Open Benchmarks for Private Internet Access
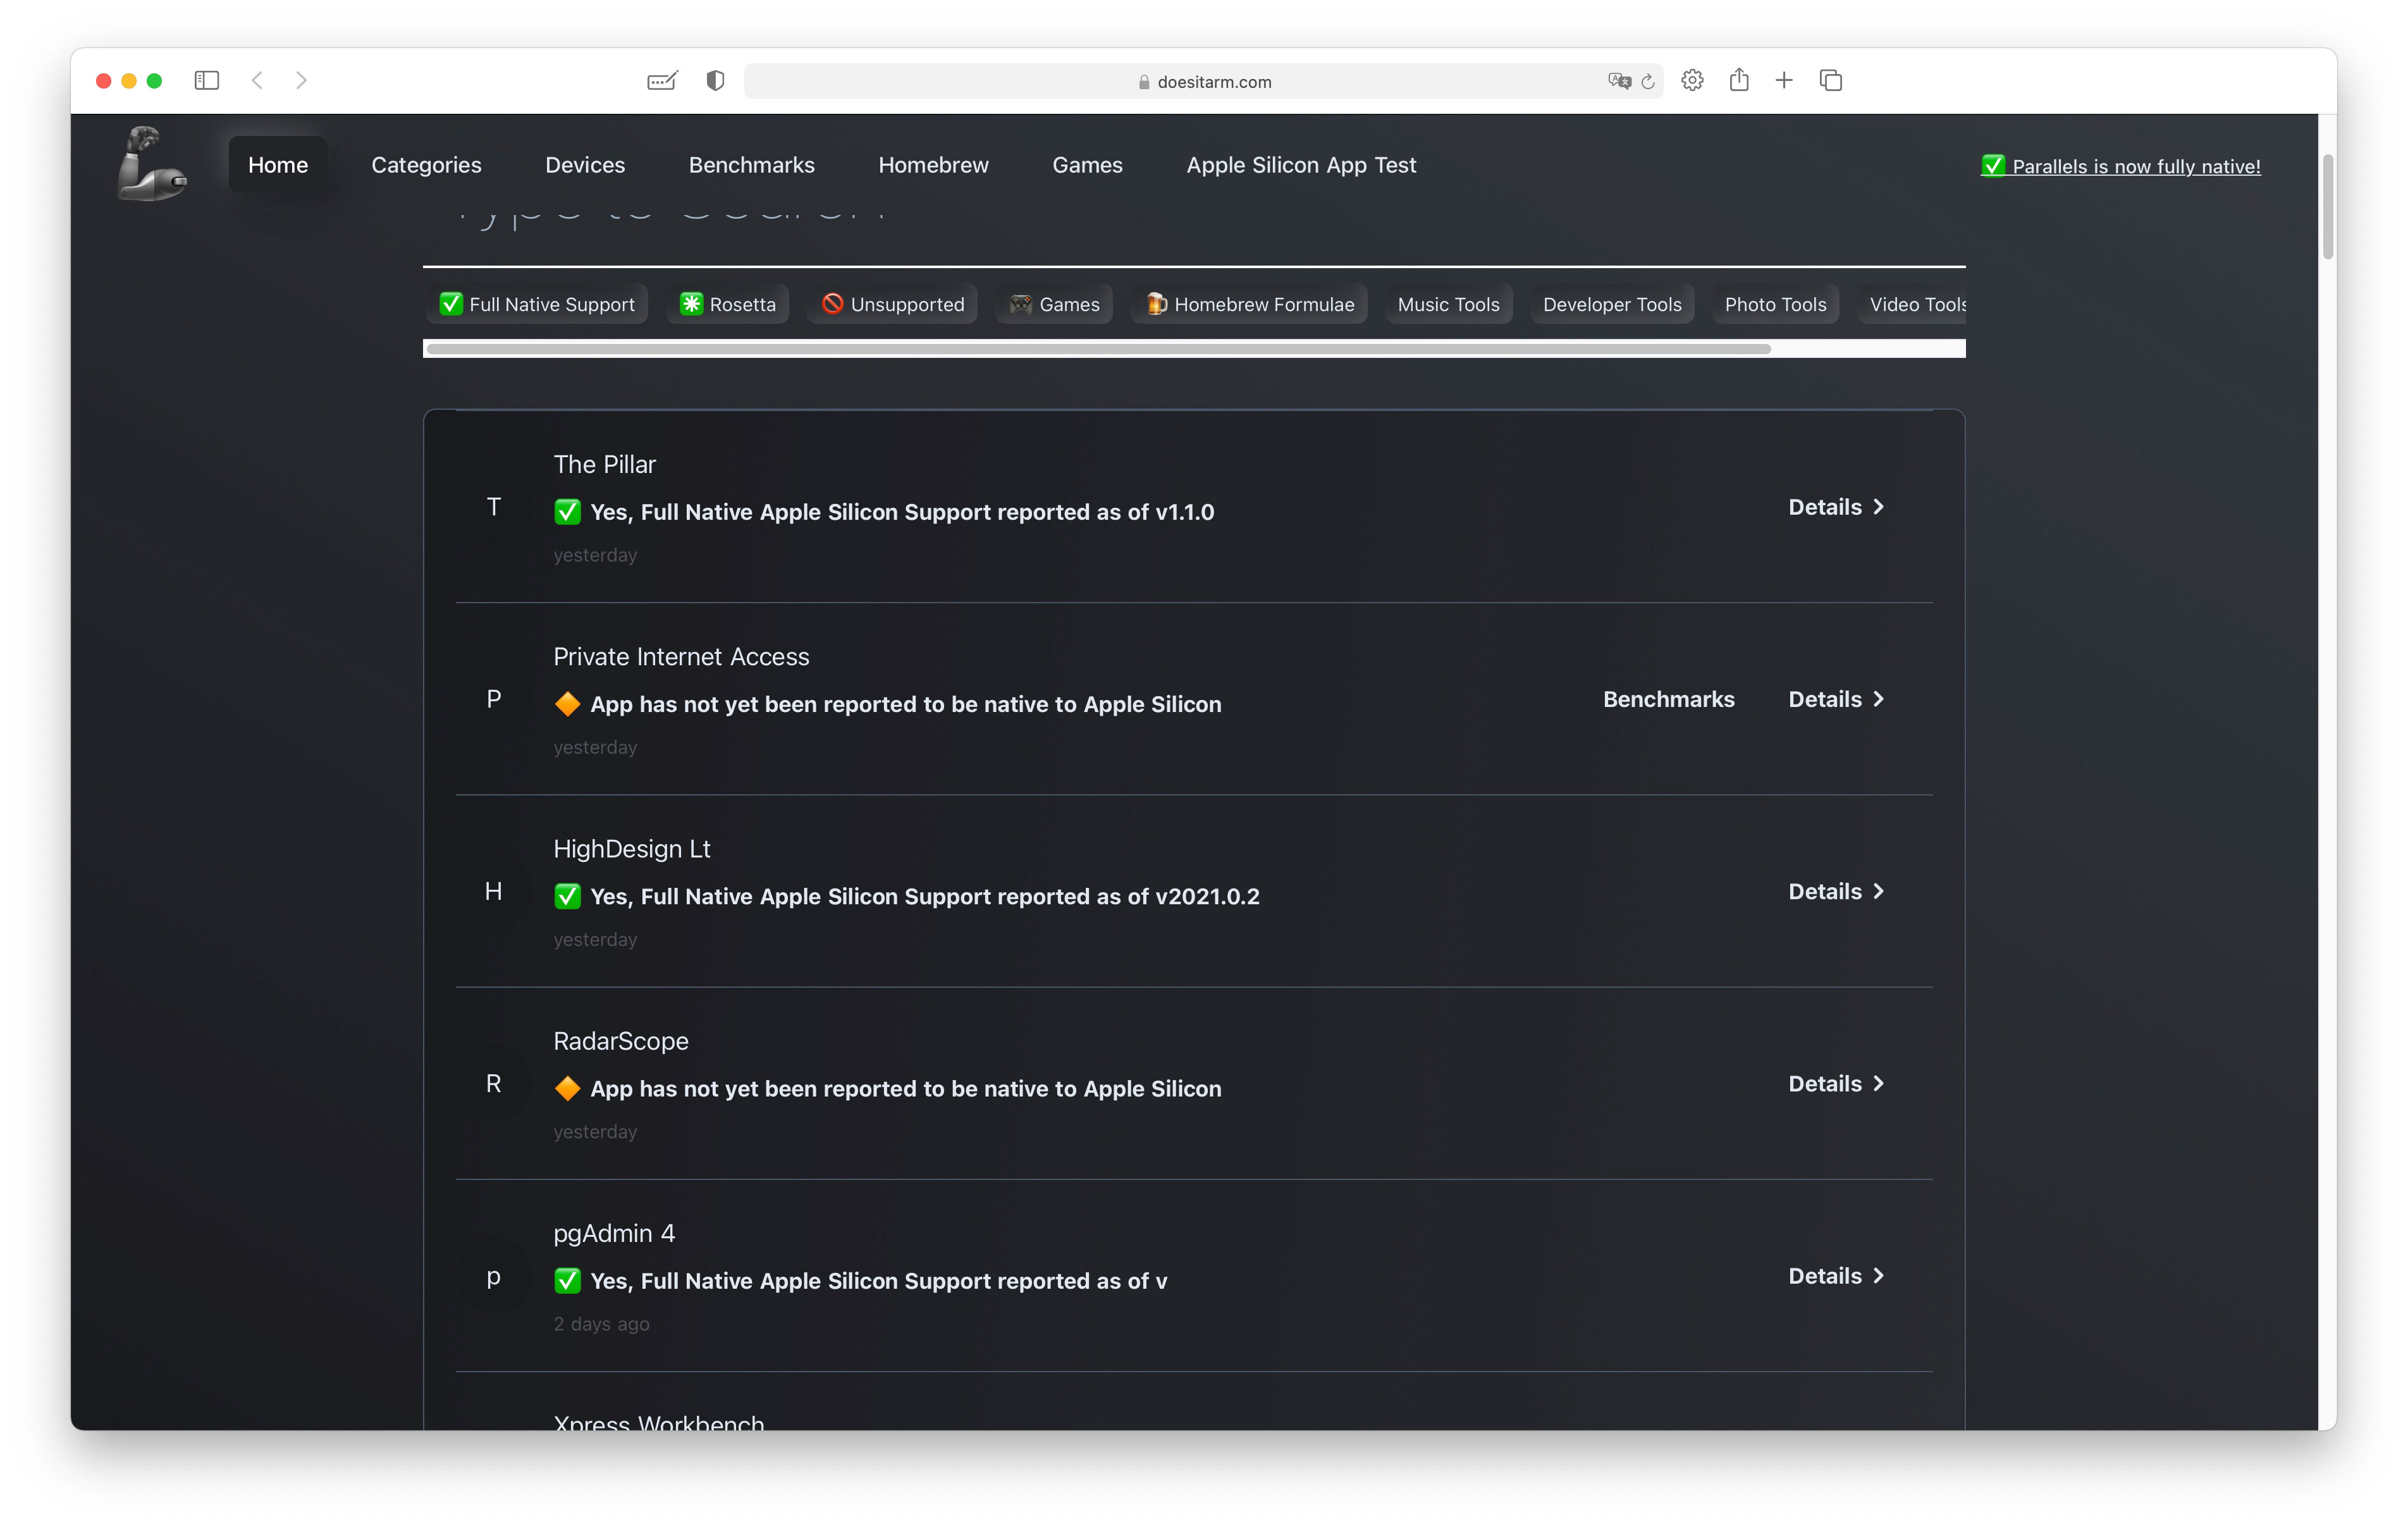Image resolution: width=2408 pixels, height=1524 pixels. [x=1668, y=699]
